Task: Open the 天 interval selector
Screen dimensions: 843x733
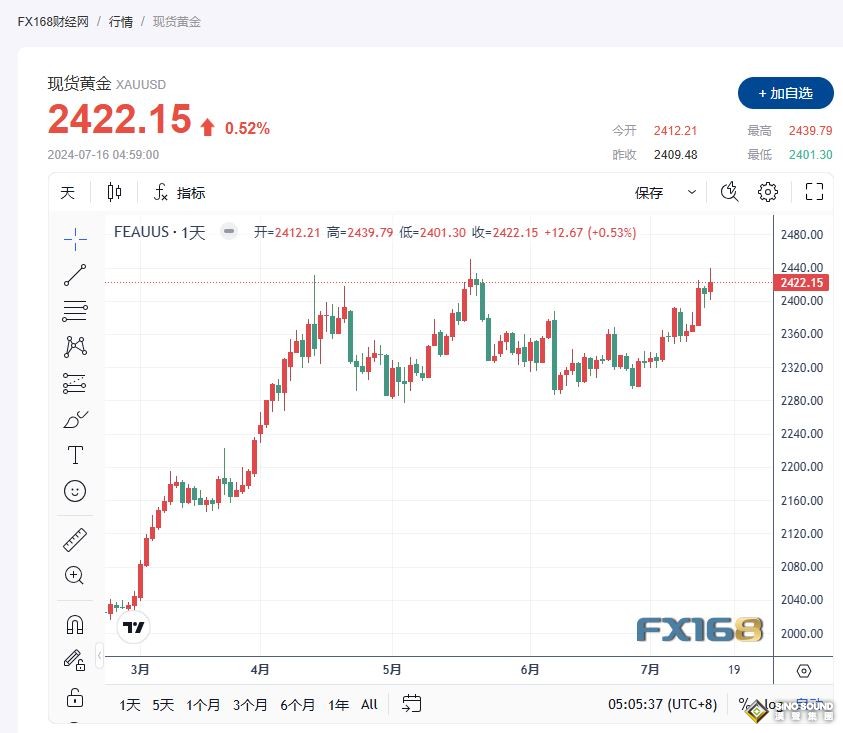Action: (68, 193)
